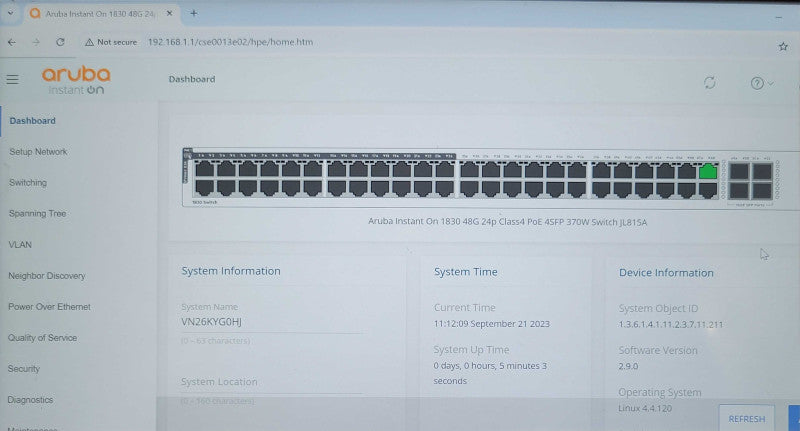
Task: Select SFP port 52
Action: pos(763,190)
